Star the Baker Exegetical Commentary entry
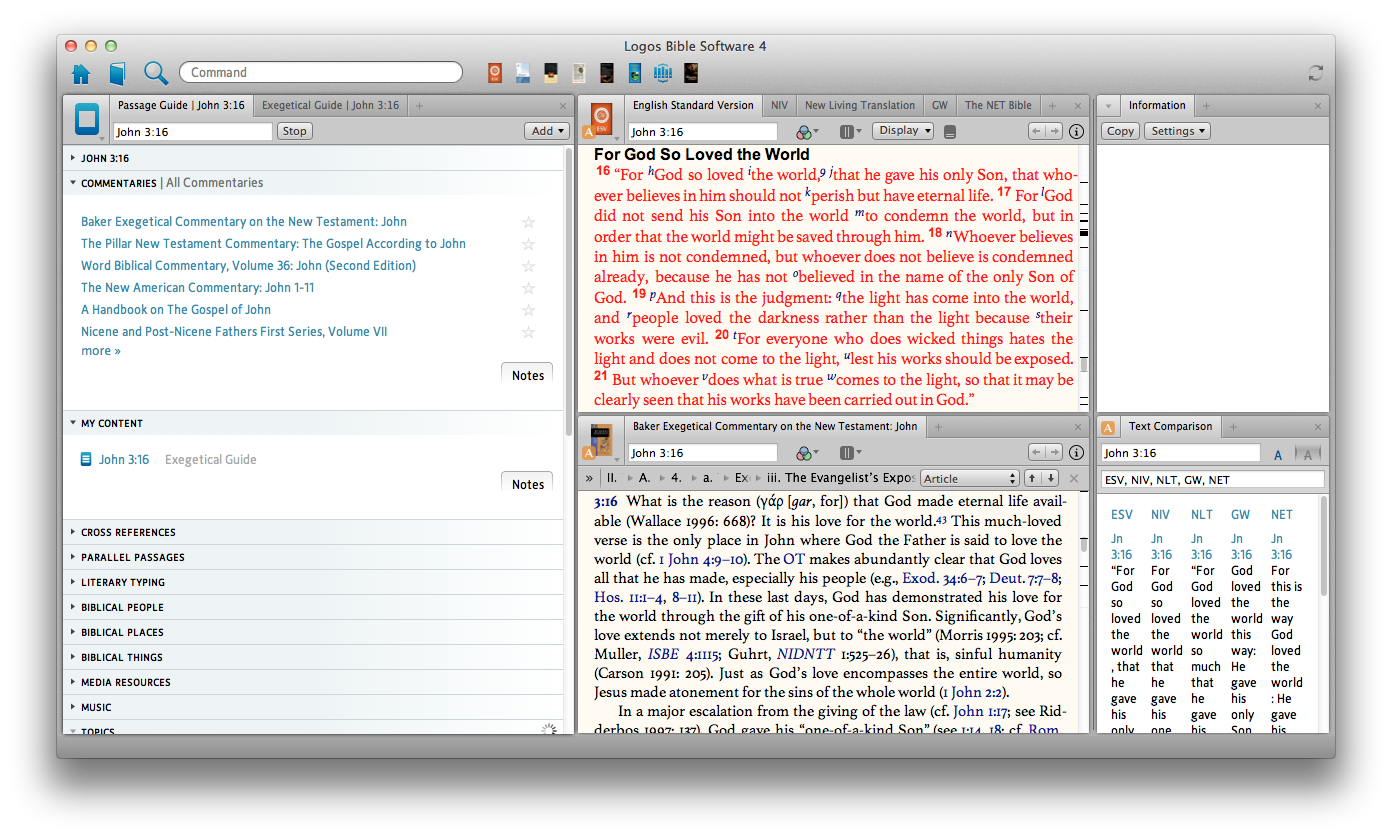Image resolution: width=1392 pixels, height=837 pixels. point(529,222)
